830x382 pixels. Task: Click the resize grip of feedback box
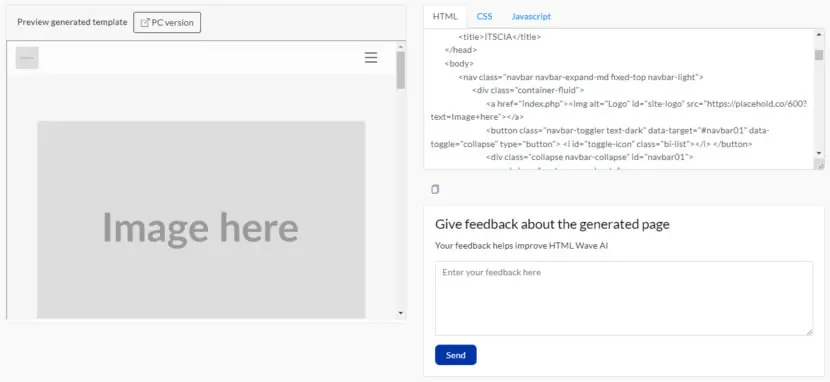point(809,332)
